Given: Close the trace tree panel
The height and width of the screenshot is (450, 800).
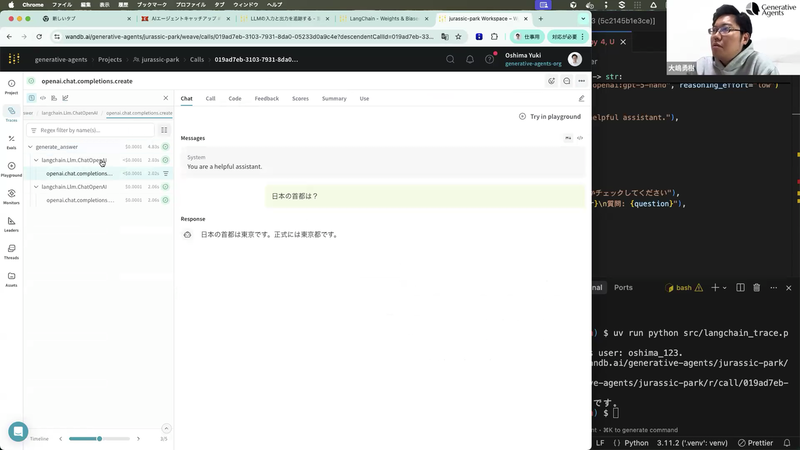Looking at the screenshot, I should [x=166, y=98].
